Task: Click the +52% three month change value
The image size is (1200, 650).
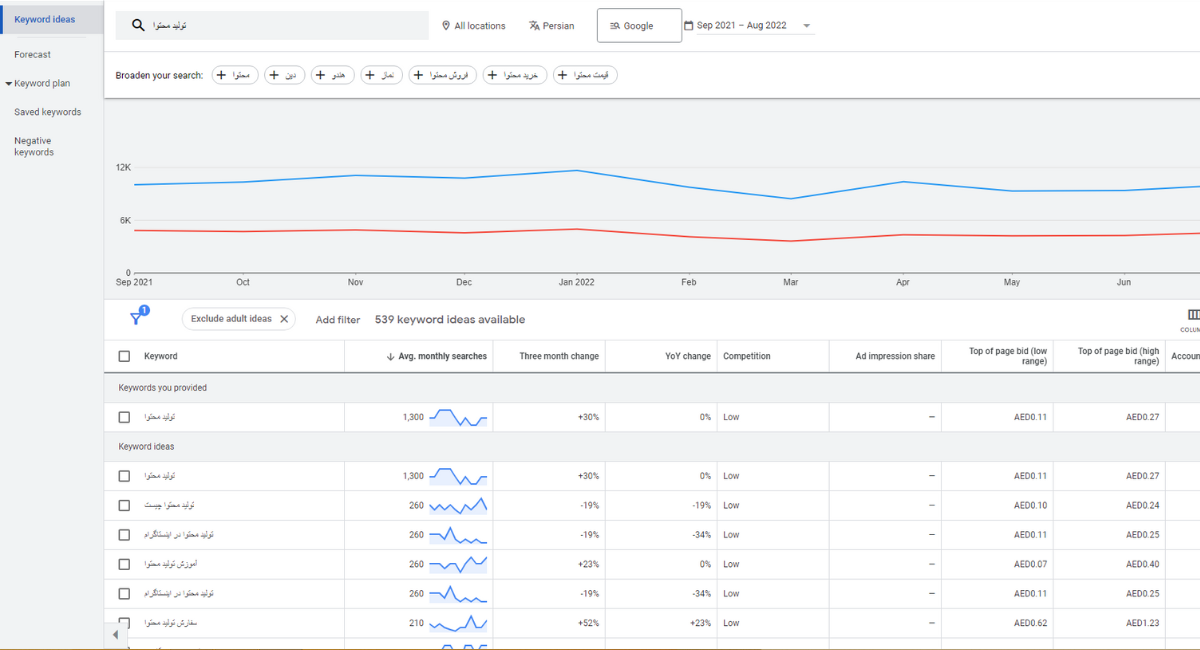Action: coord(588,623)
